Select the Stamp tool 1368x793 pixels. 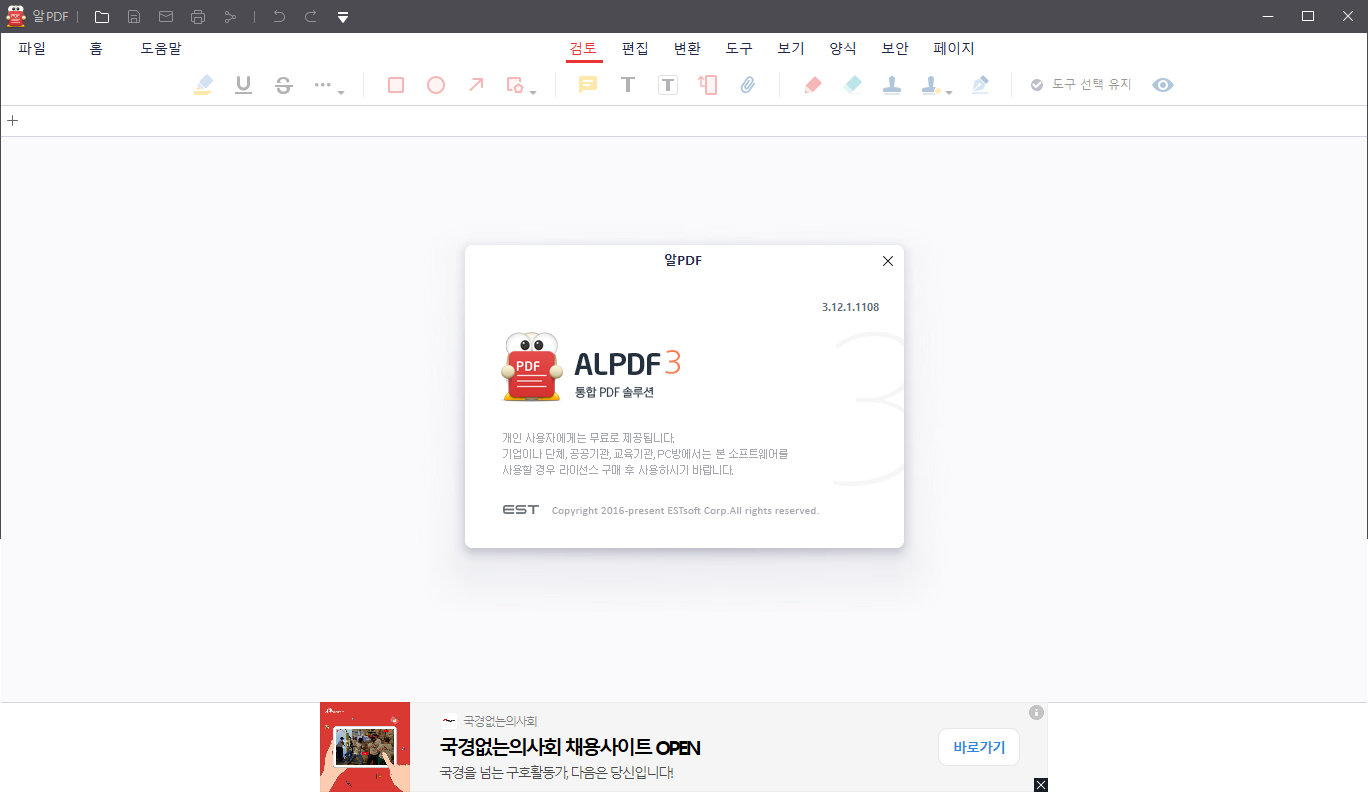[x=892, y=84]
